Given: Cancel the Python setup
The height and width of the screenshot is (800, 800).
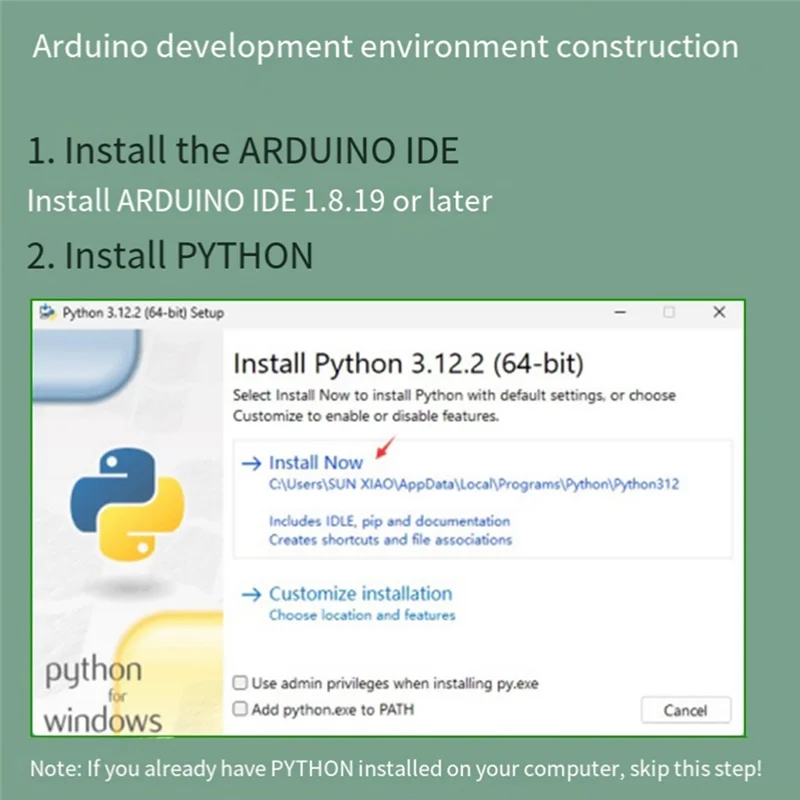Looking at the screenshot, I should [x=685, y=710].
